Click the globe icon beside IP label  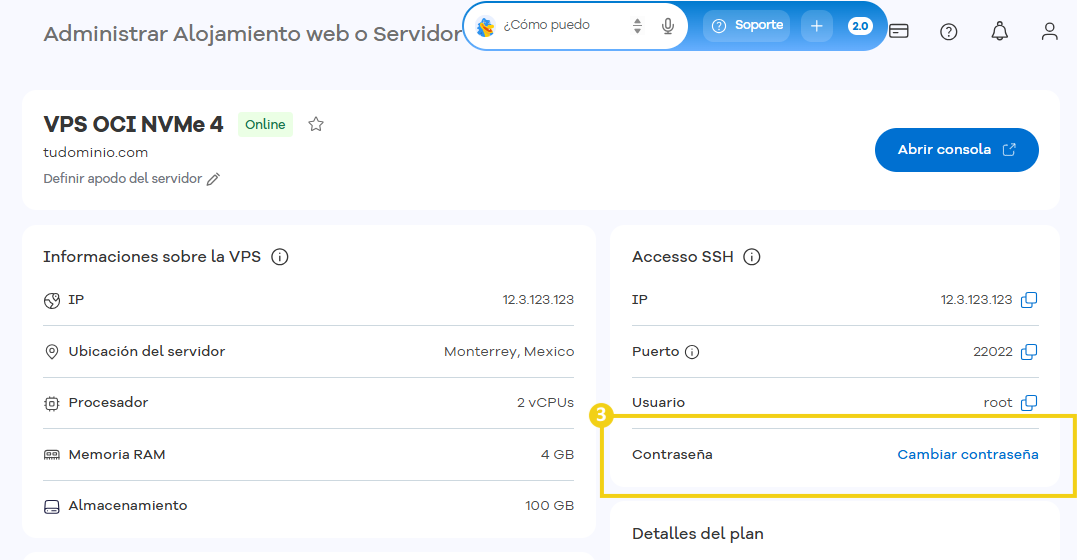tap(52, 300)
